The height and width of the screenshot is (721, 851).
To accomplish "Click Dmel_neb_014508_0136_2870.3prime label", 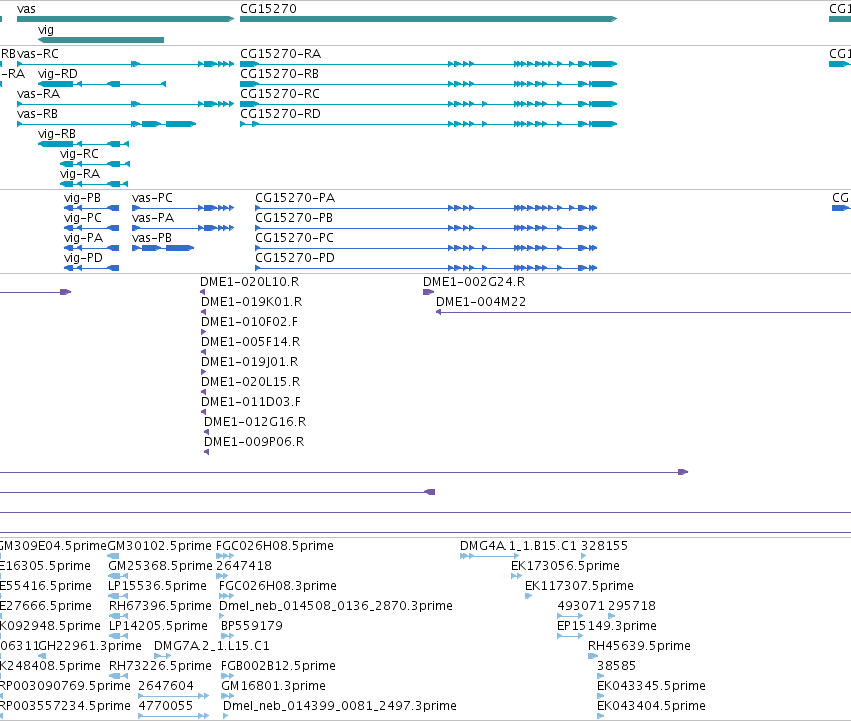I will (336, 606).
